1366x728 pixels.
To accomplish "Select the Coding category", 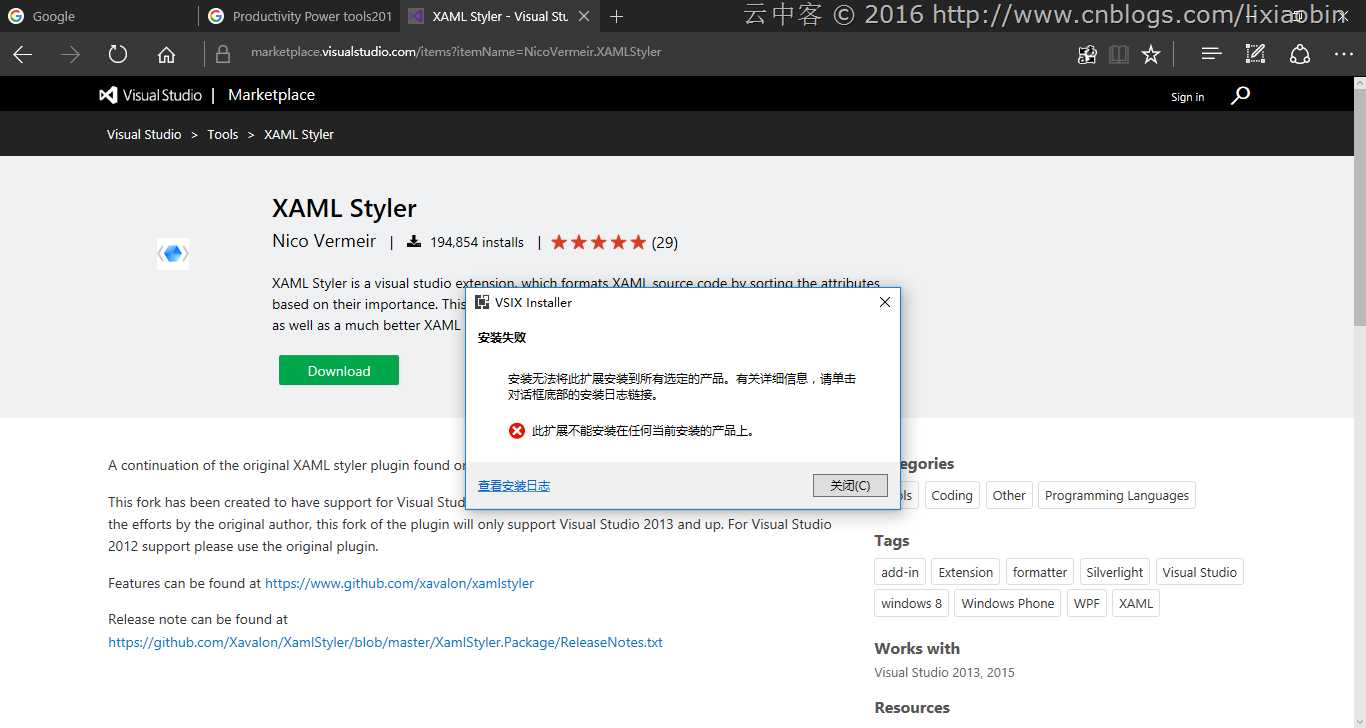I will (952, 495).
